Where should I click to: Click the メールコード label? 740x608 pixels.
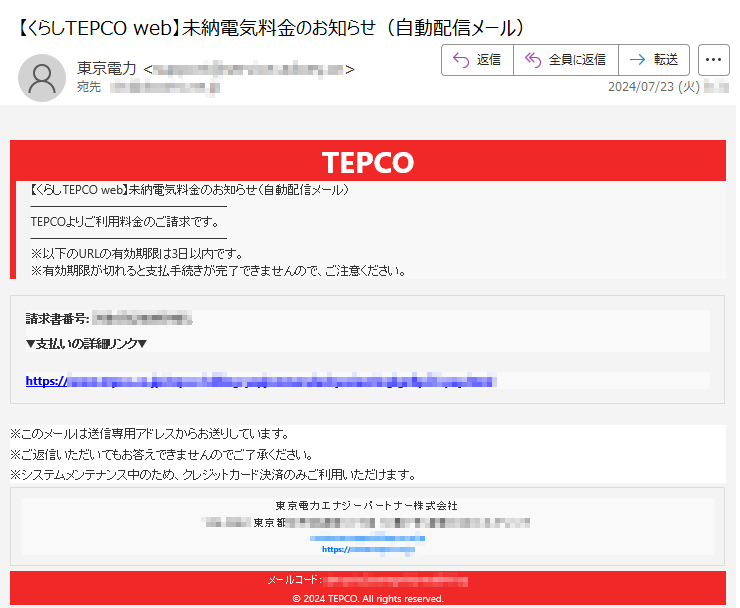(x=295, y=580)
